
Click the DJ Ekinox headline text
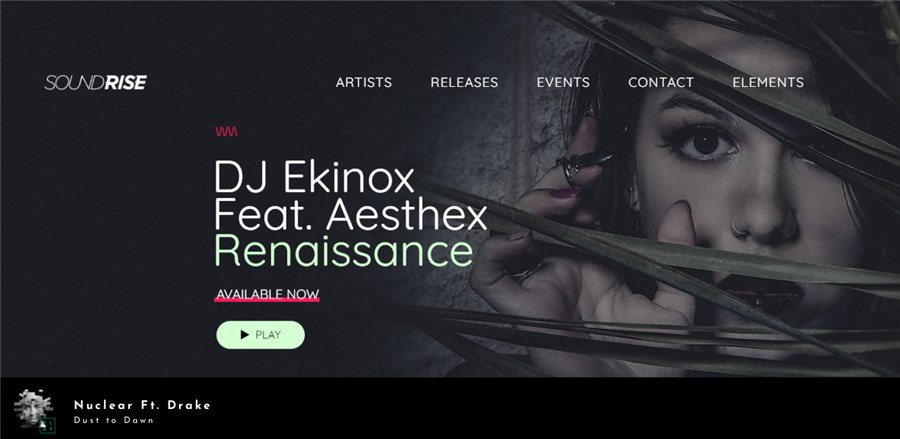point(314,177)
